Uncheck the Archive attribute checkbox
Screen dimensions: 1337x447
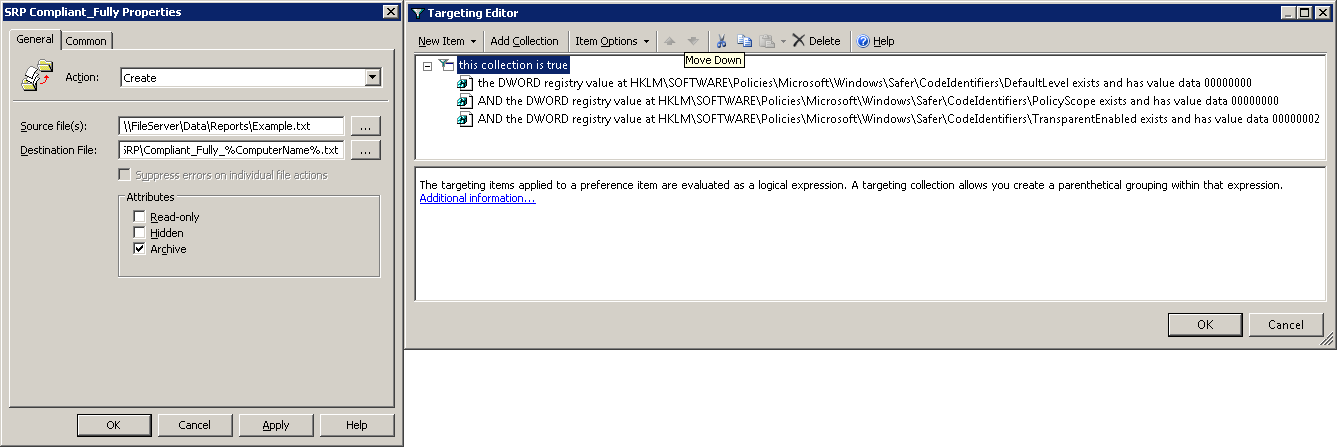[140, 249]
